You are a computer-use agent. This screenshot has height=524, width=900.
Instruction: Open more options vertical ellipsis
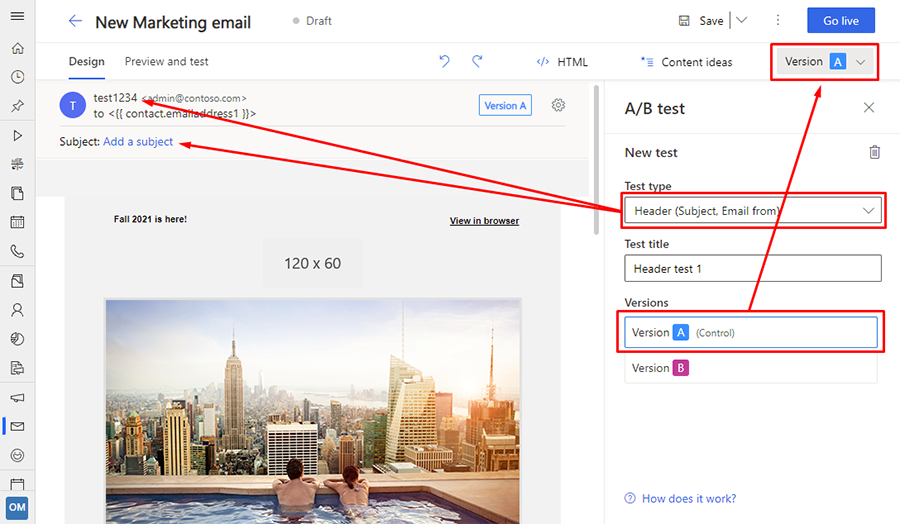(x=778, y=21)
